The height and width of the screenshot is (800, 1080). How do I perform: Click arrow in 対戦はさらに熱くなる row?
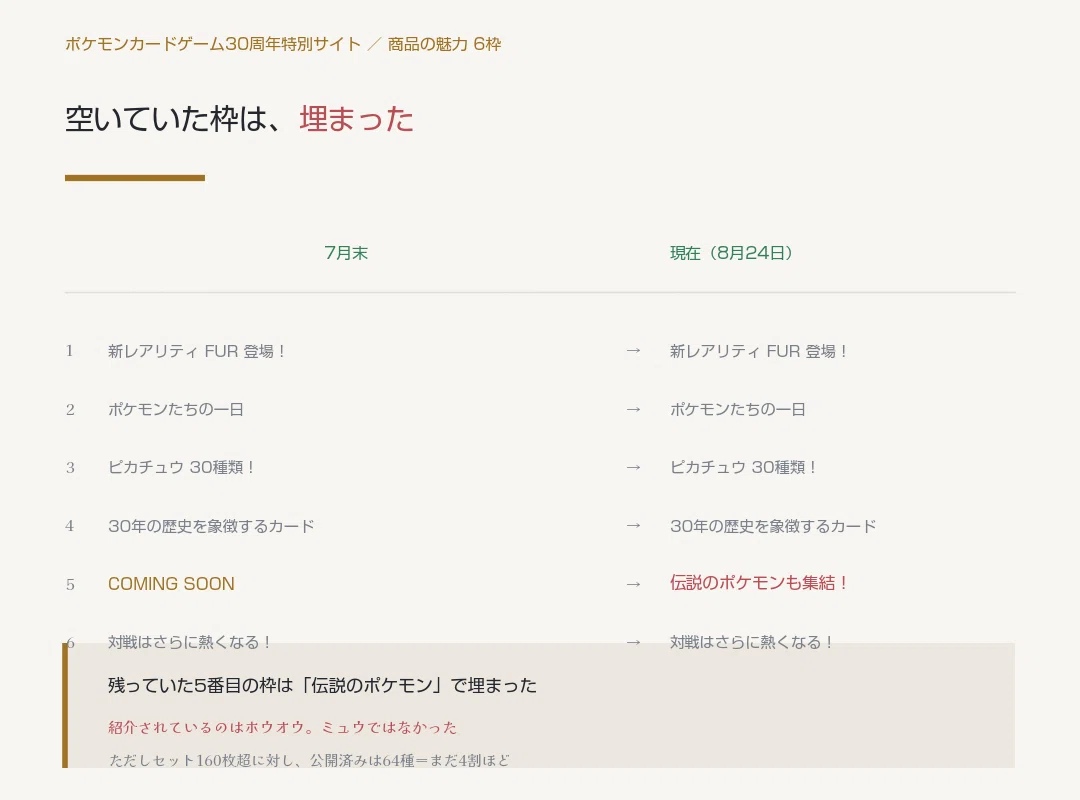tap(633, 642)
